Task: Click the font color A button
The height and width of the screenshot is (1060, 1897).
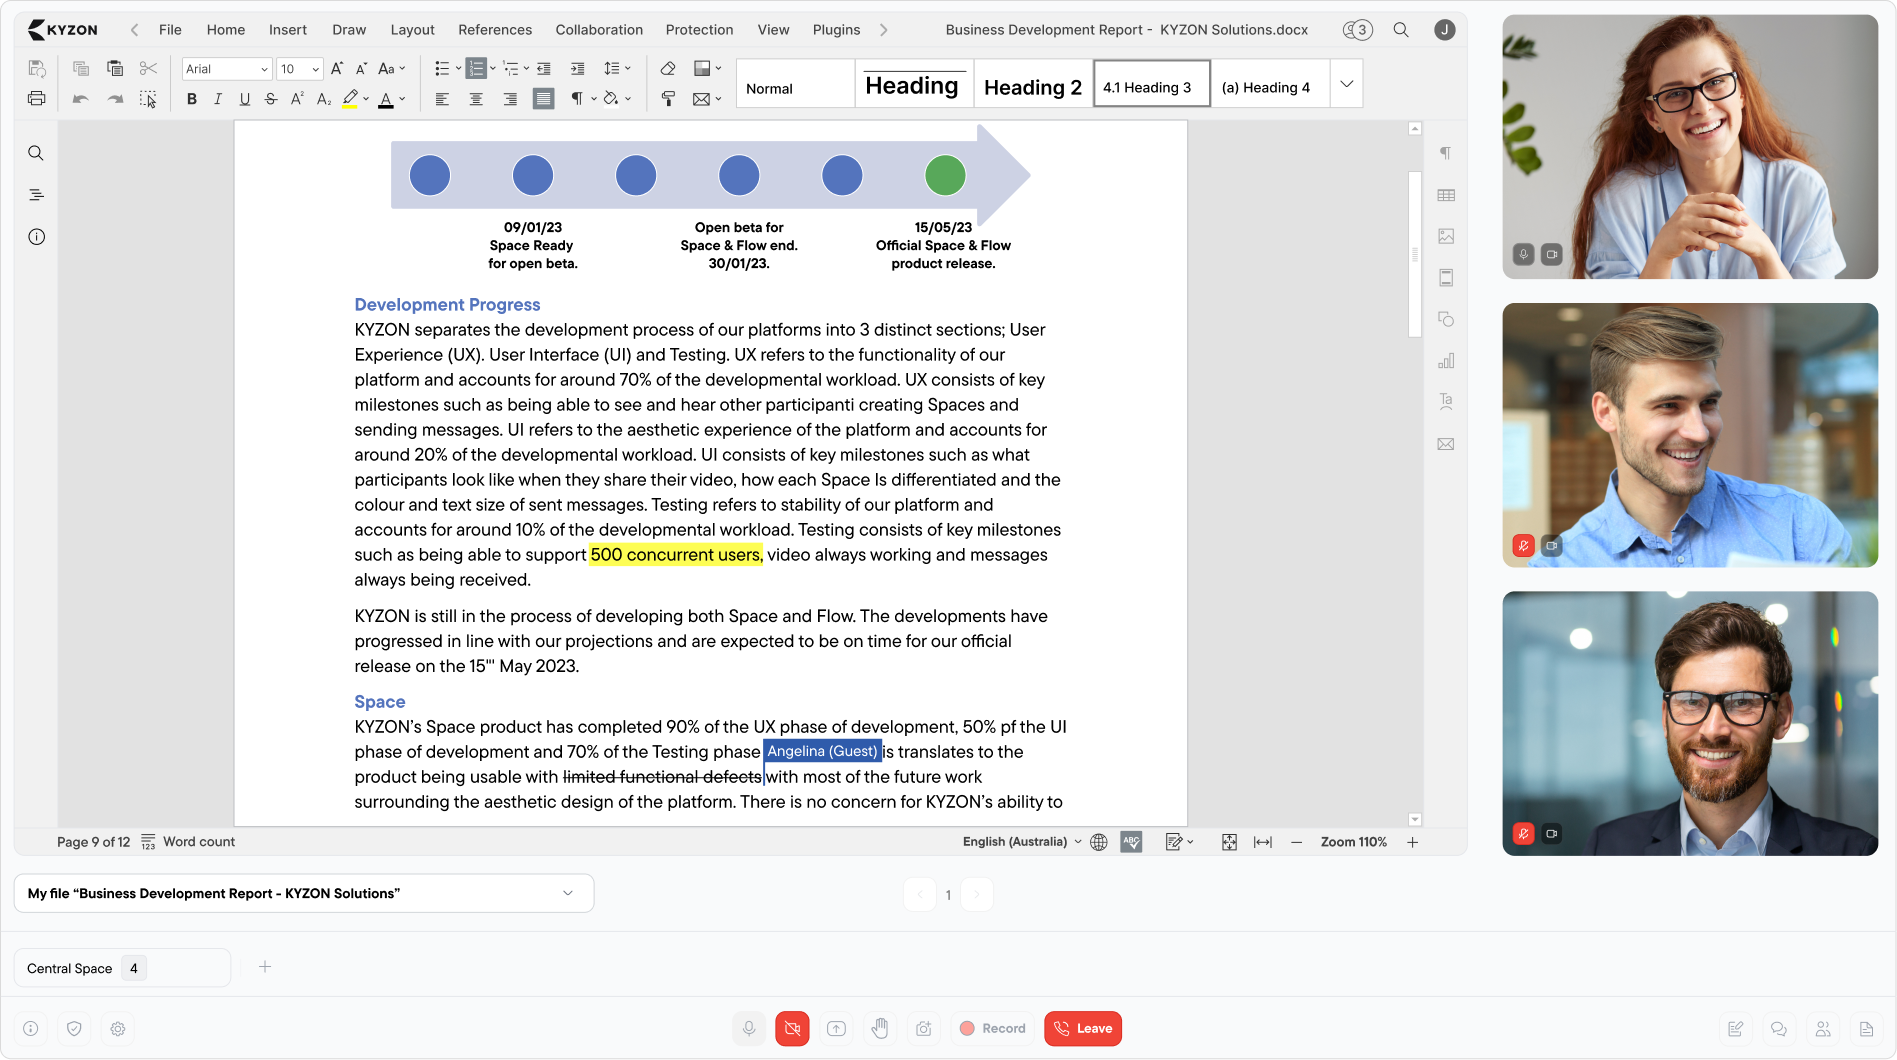Action: 386,99
